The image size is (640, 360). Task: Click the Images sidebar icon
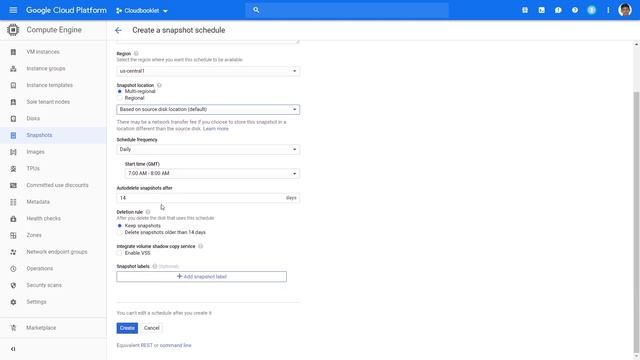13,152
